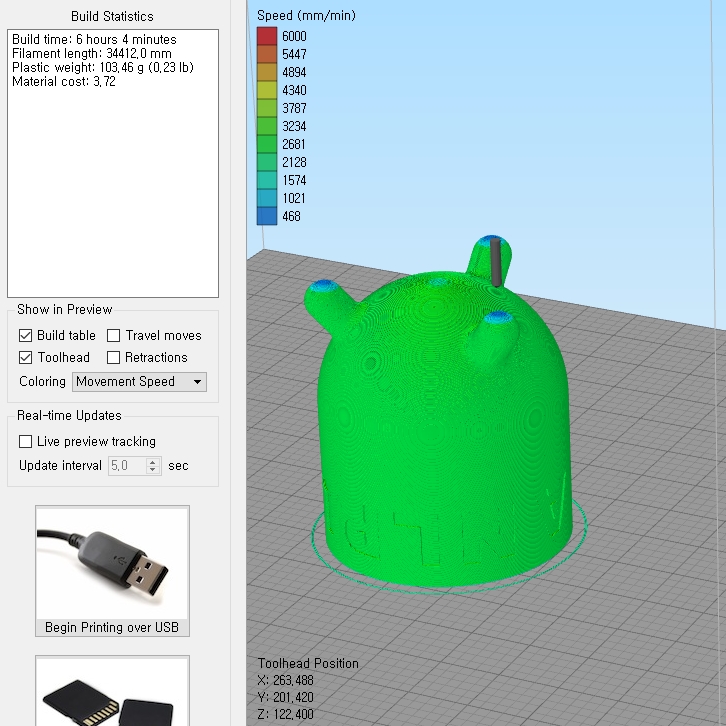Screen dimensions: 726x726
Task: Click the red 6000 speed legend swatch
Action: point(267,36)
